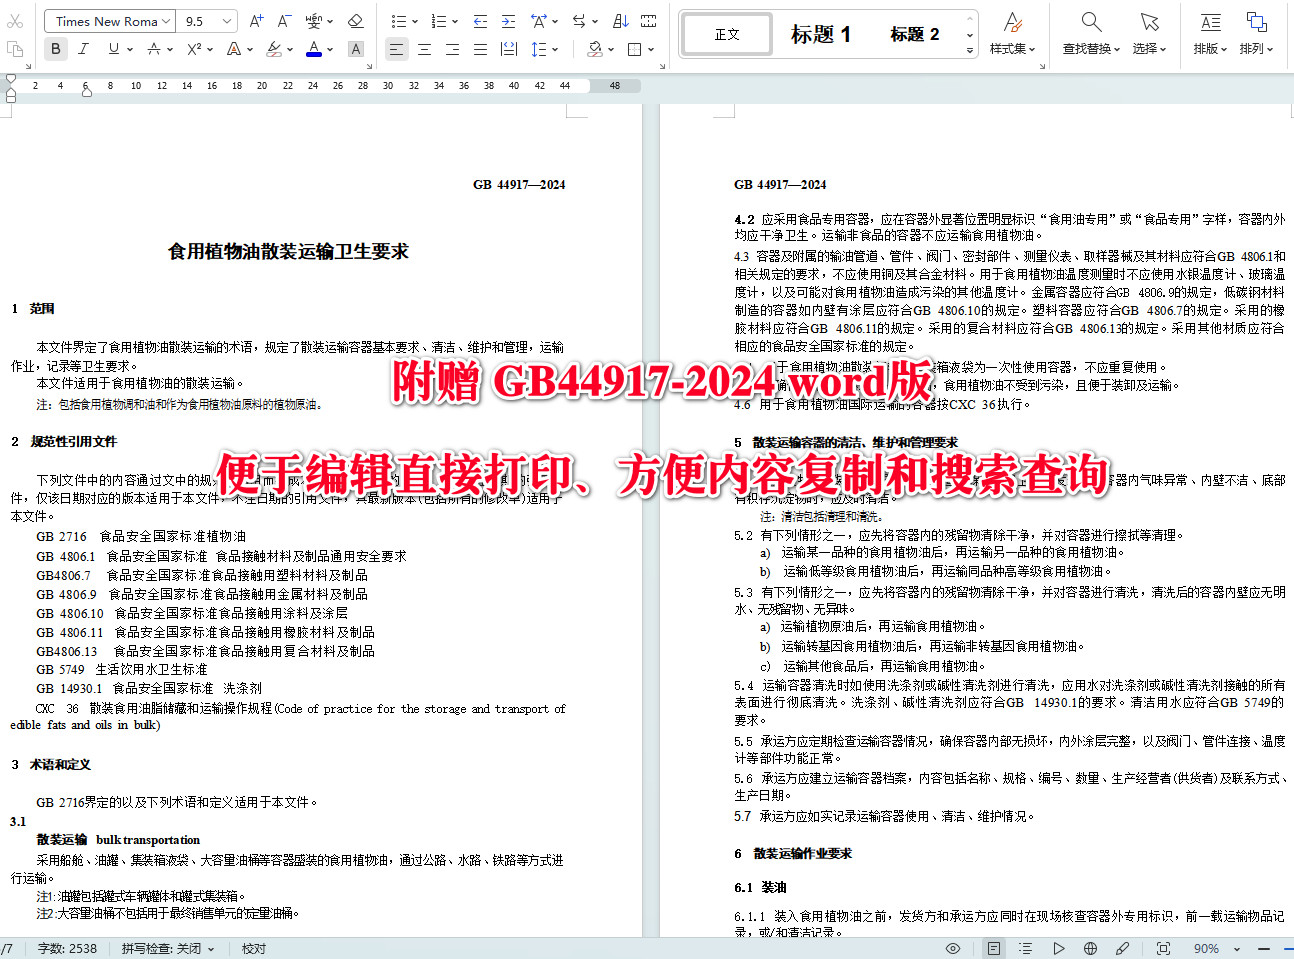This screenshot has height=959, width=1294.
Task: Open the font name dropdown
Action: point(109,20)
